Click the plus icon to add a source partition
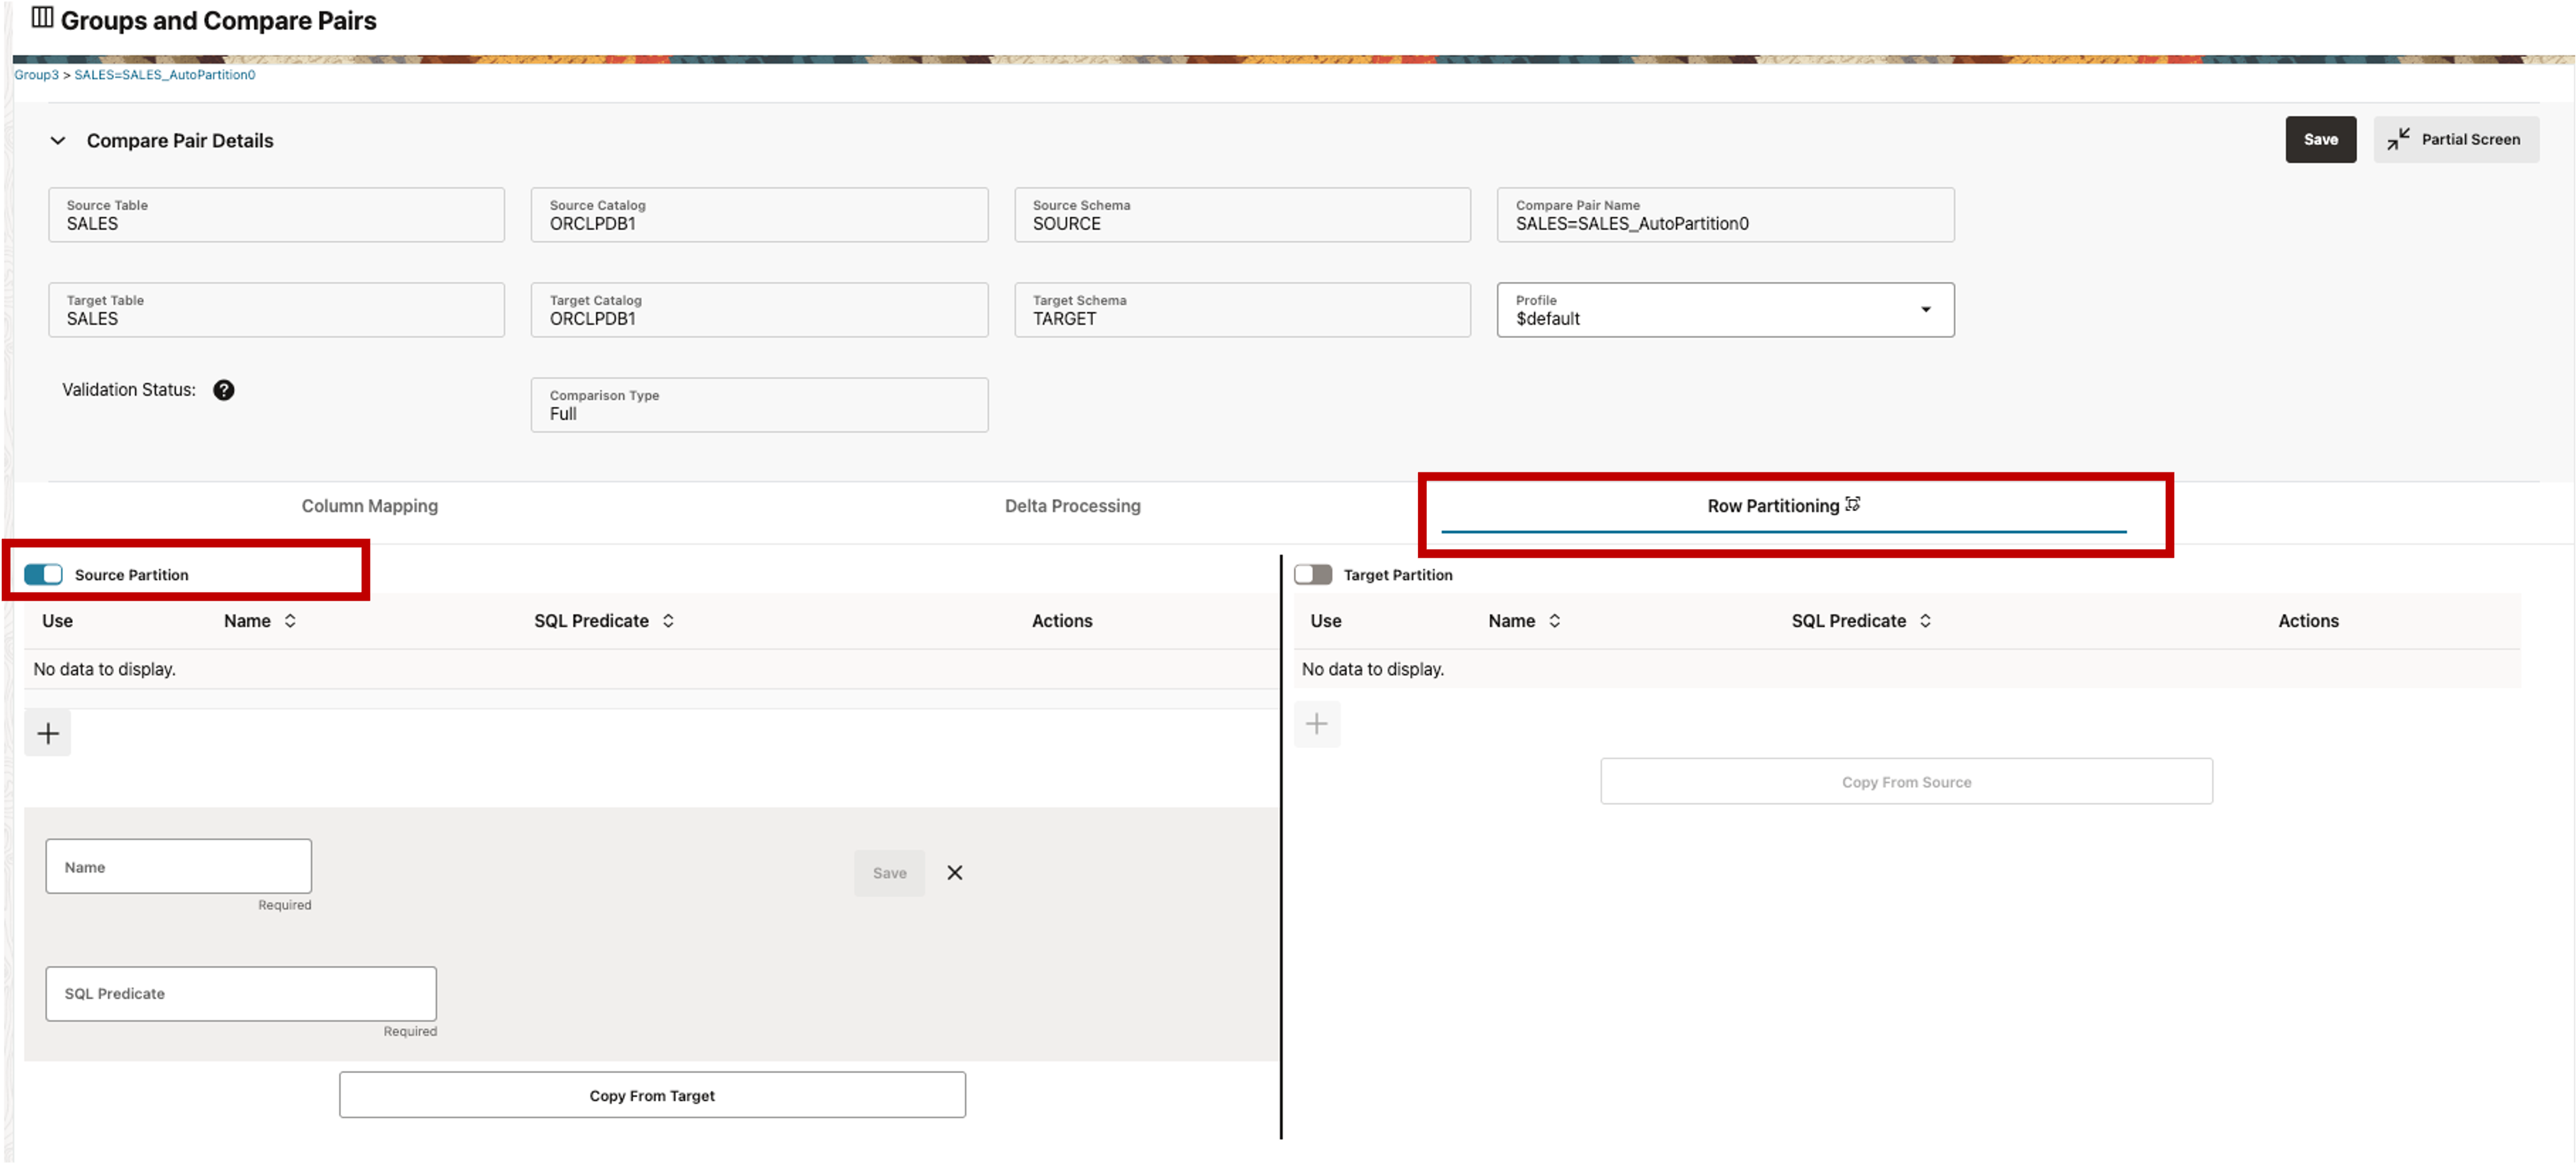This screenshot has width=2576, height=1164. pyautogui.click(x=47, y=732)
